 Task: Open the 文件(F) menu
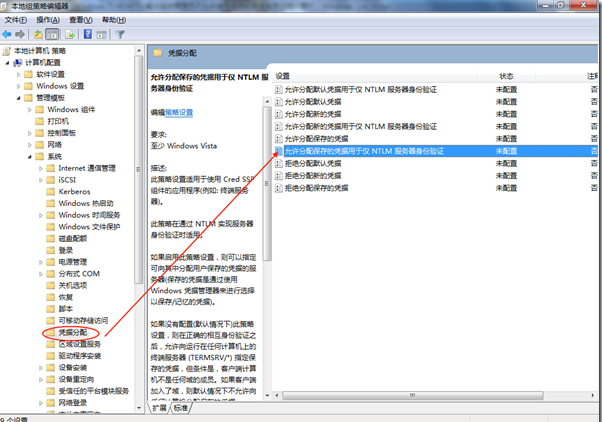(x=17, y=19)
